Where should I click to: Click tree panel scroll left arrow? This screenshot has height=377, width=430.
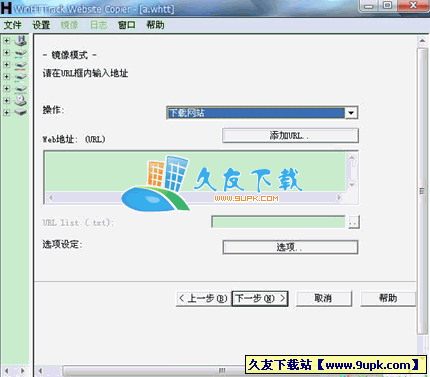7,370
